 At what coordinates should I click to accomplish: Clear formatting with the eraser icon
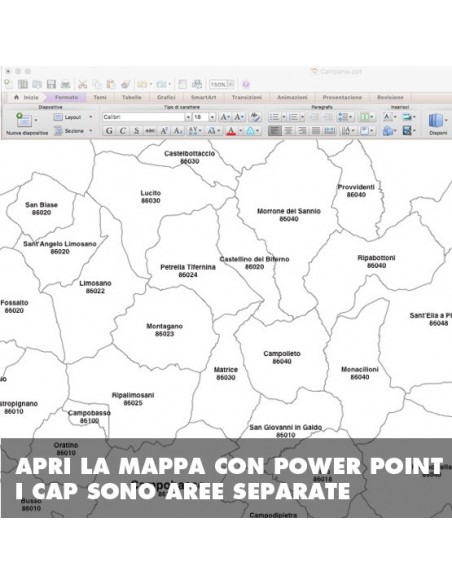click(255, 117)
